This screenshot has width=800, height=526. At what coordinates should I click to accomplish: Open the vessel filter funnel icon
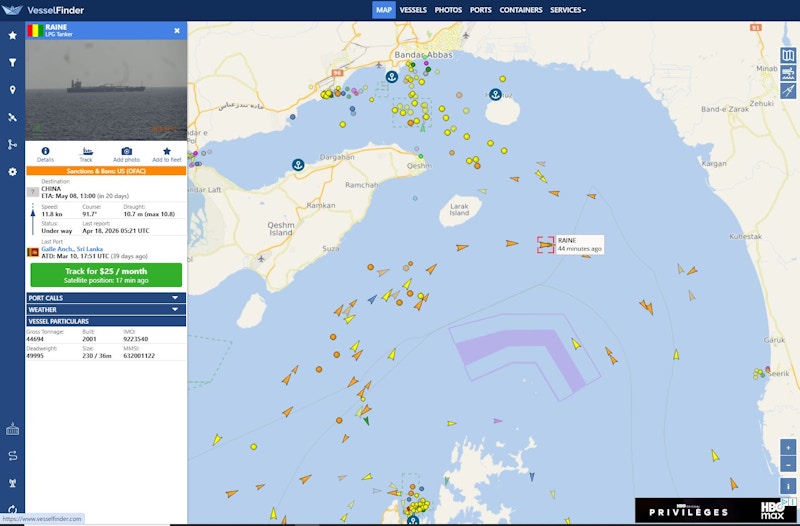12,62
